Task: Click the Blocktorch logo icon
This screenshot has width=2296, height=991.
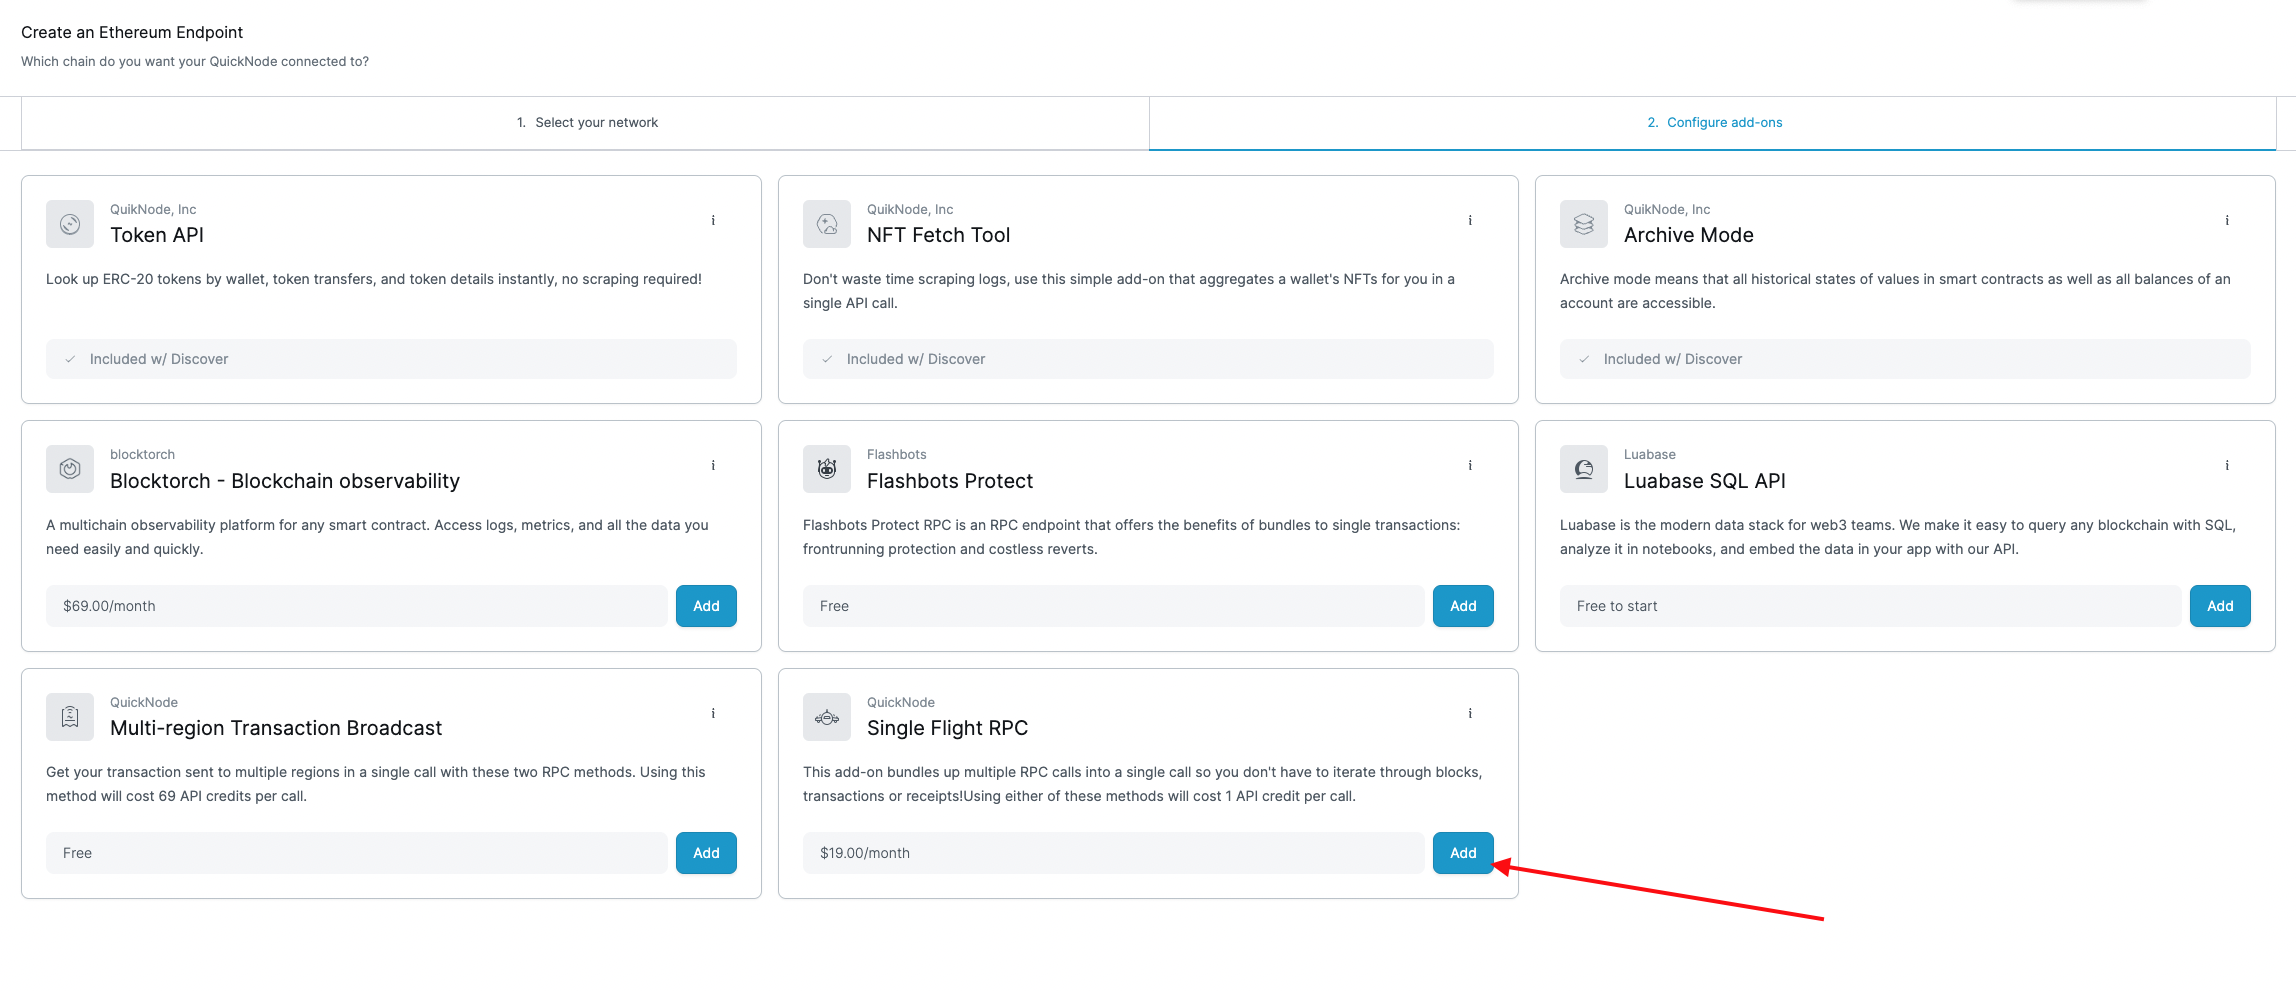Action: pyautogui.click(x=70, y=469)
